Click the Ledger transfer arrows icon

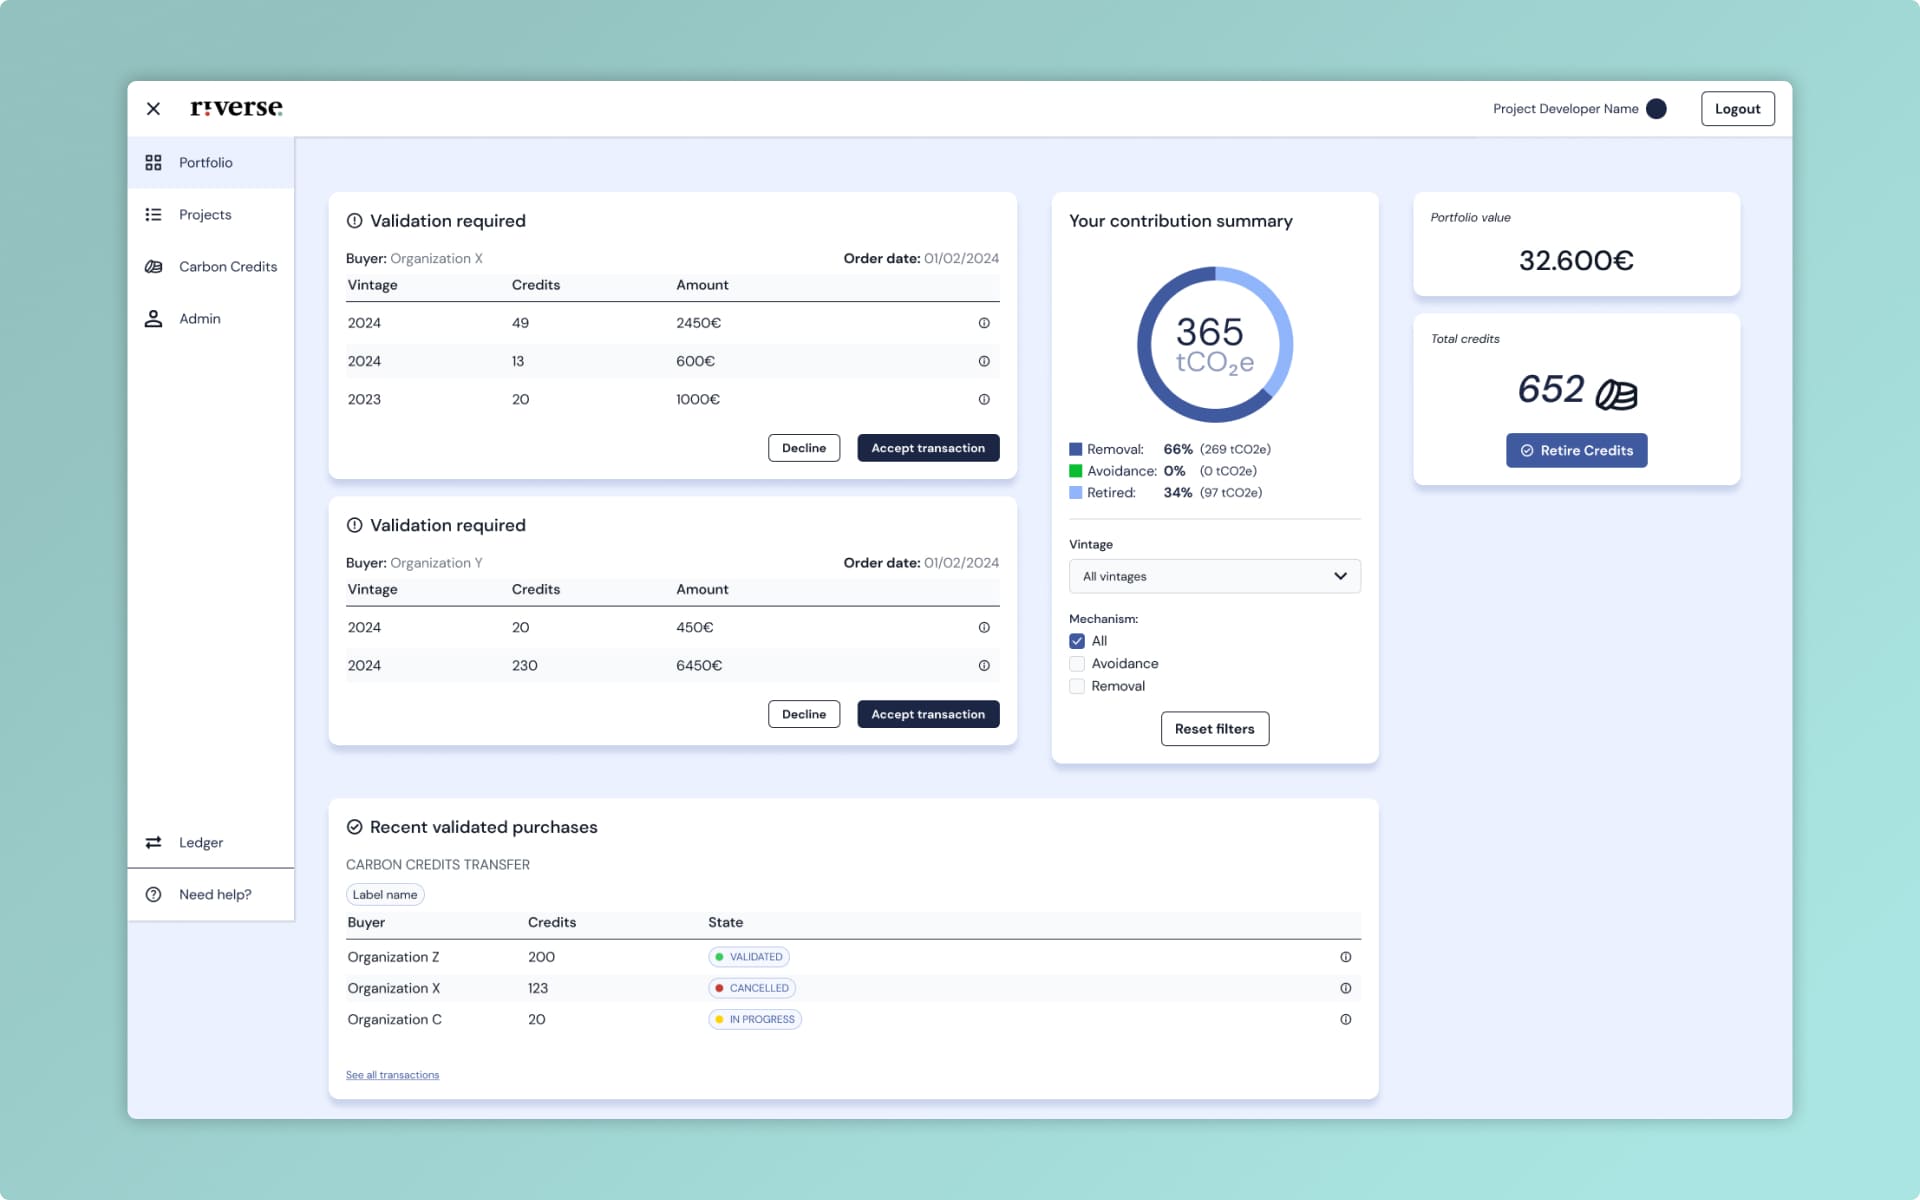[x=153, y=842]
